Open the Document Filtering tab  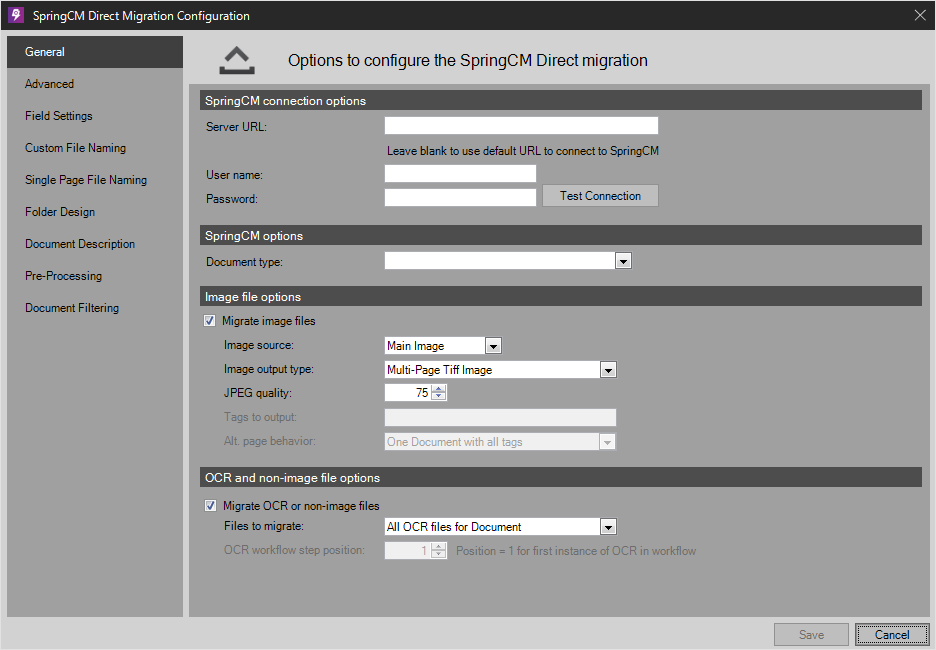[95, 308]
